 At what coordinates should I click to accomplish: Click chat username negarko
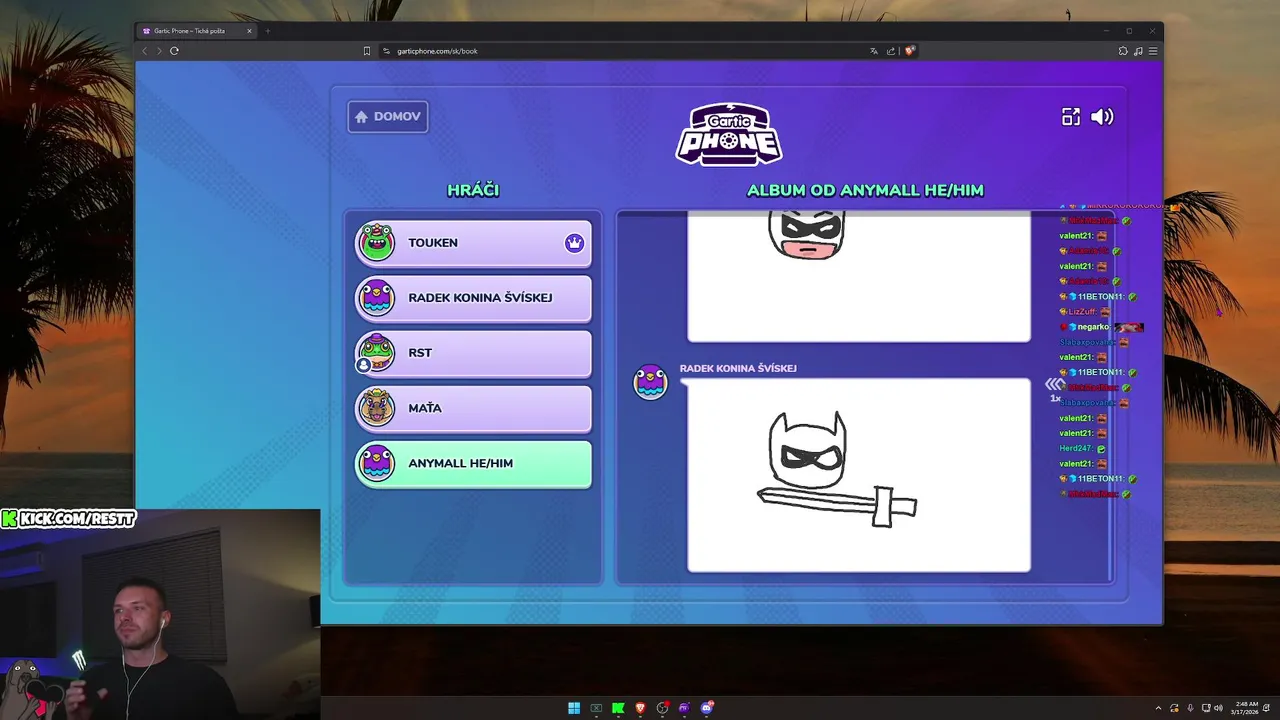pos(1093,327)
